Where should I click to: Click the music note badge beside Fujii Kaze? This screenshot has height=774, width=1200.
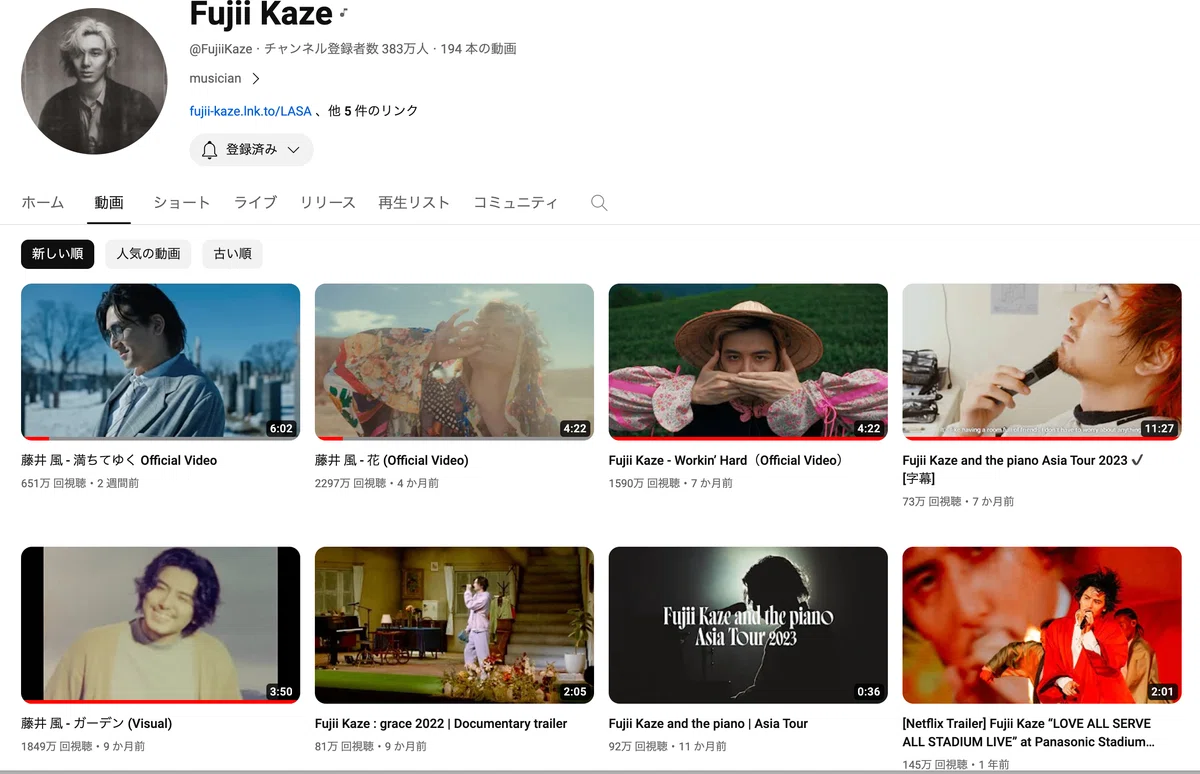tap(343, 13)
